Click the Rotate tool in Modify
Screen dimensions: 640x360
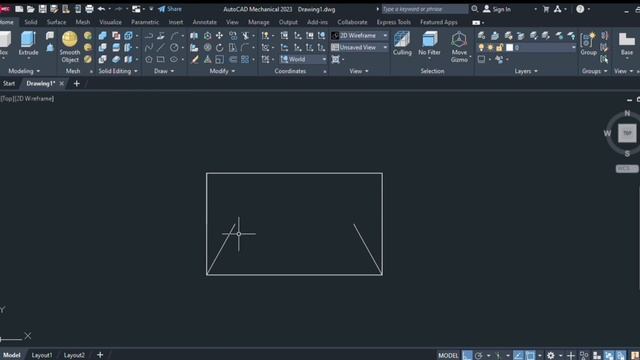[x=219, y=48]
